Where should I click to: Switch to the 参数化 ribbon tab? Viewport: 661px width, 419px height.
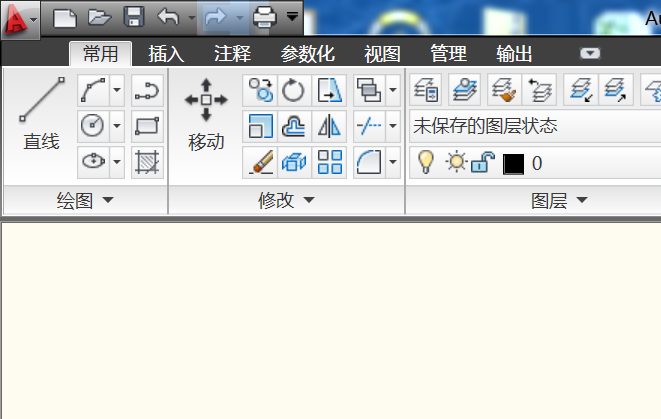(308, 54)
